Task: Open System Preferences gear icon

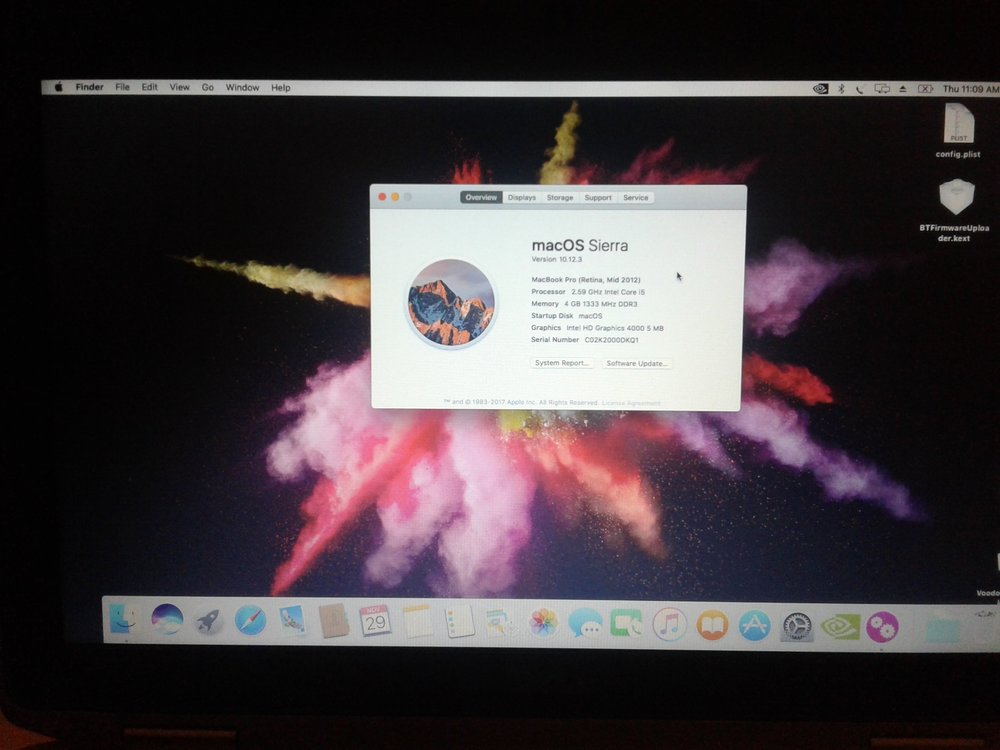Action: pyautogui.click(x=797, y=626)
